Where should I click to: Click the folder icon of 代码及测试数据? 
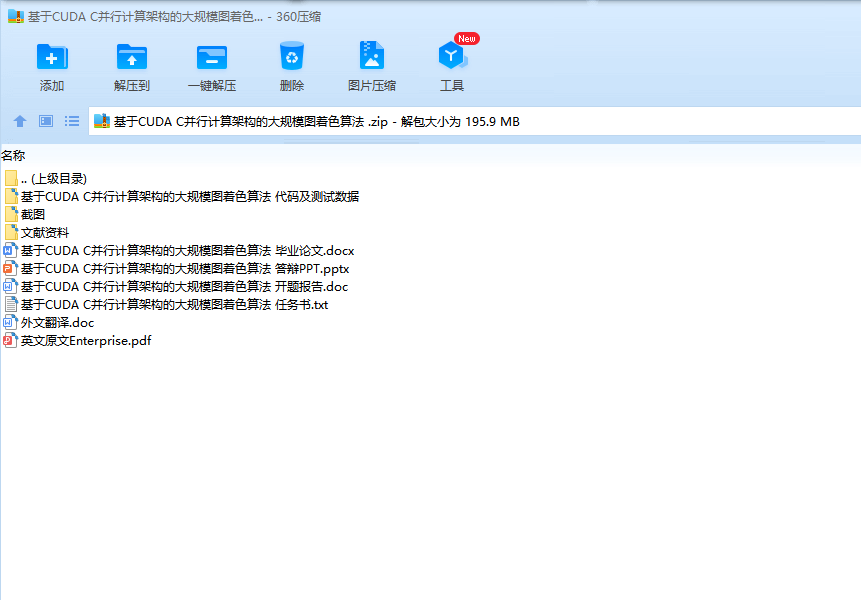pyautogui.click(x=11, y=196)
